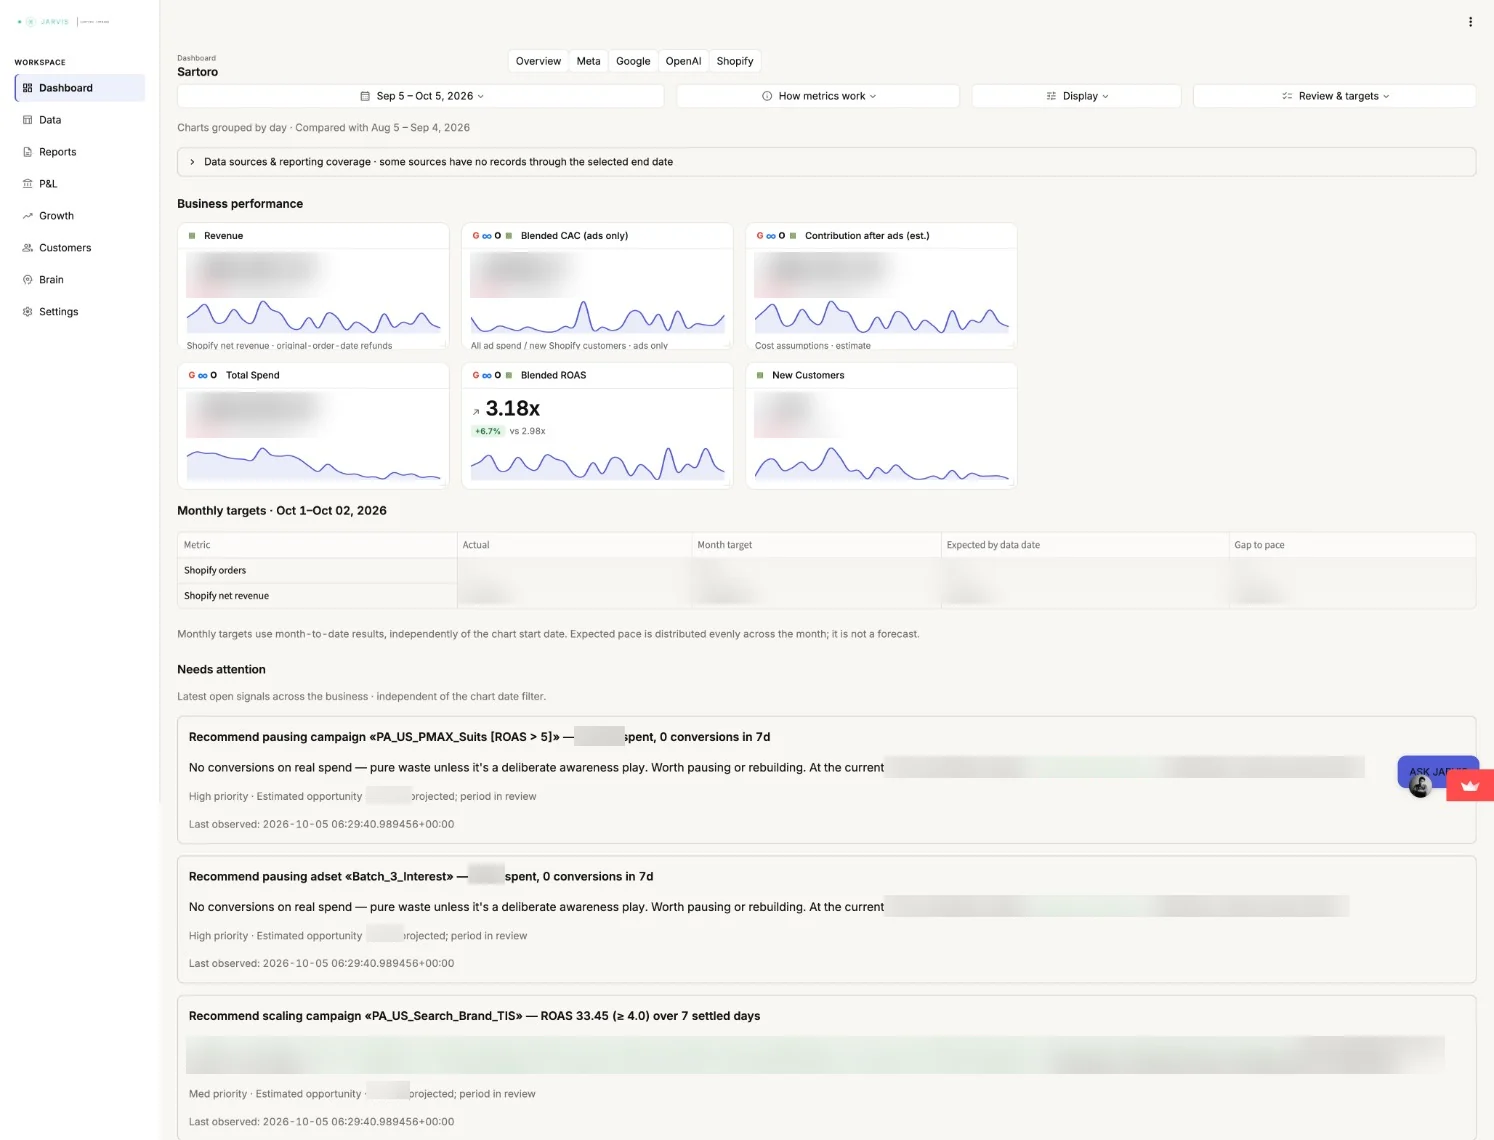Open the Batch_3_Interest adset recommendation
Image resolution: width=1494 pixels, height=1140 pixels.
click(826, 919)
